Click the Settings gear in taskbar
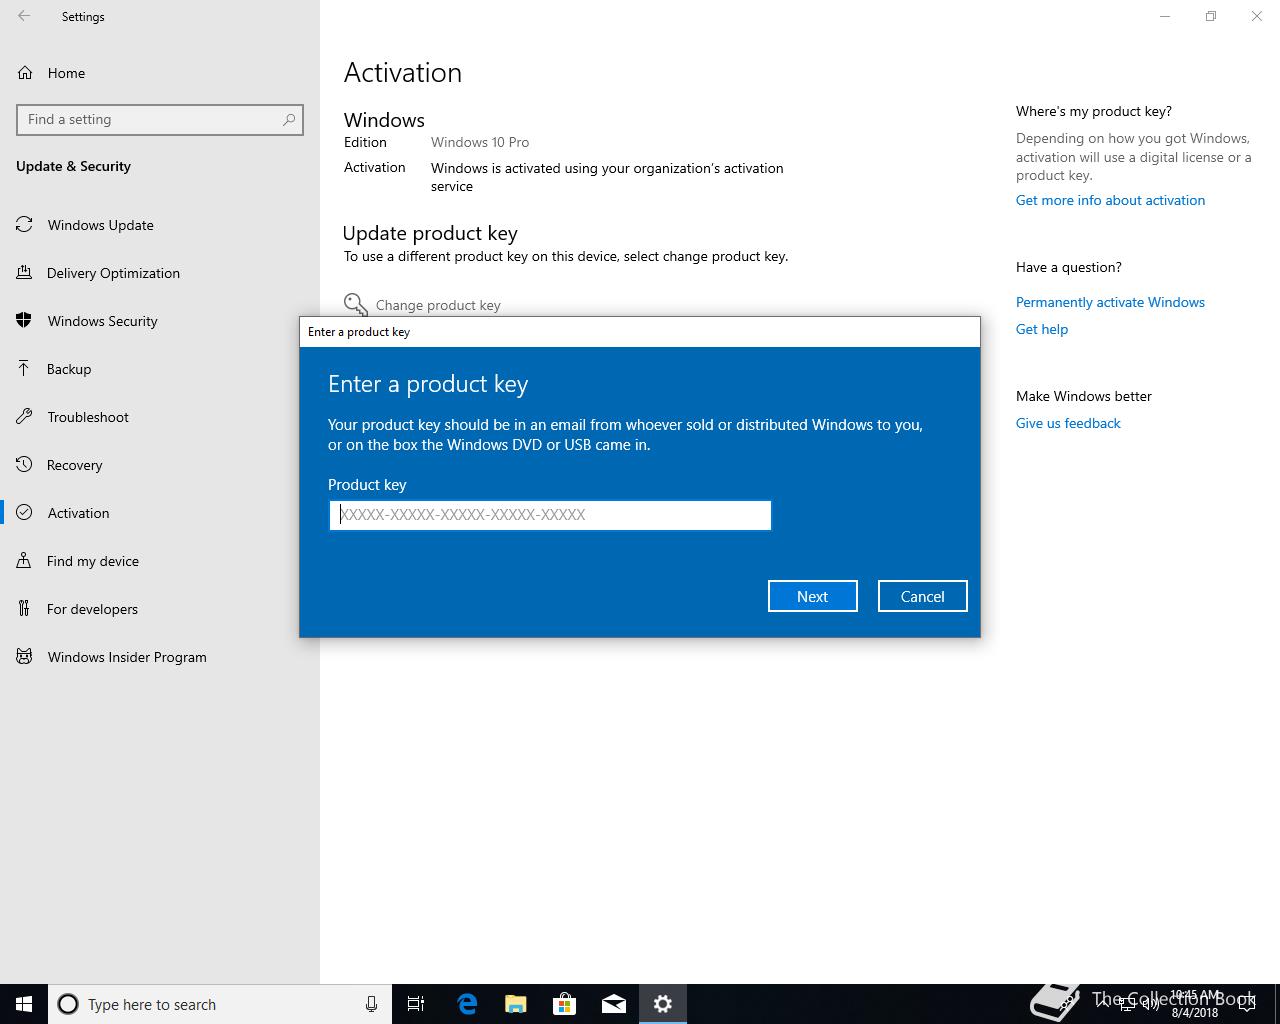1280x1024 pixels. (663, 1004)
